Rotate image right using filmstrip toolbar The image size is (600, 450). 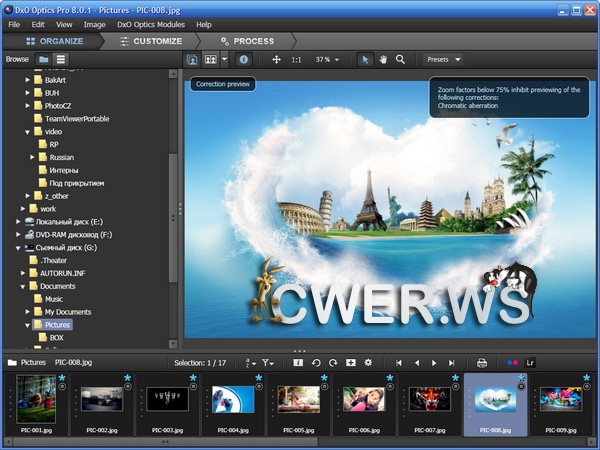pos(333,362)
